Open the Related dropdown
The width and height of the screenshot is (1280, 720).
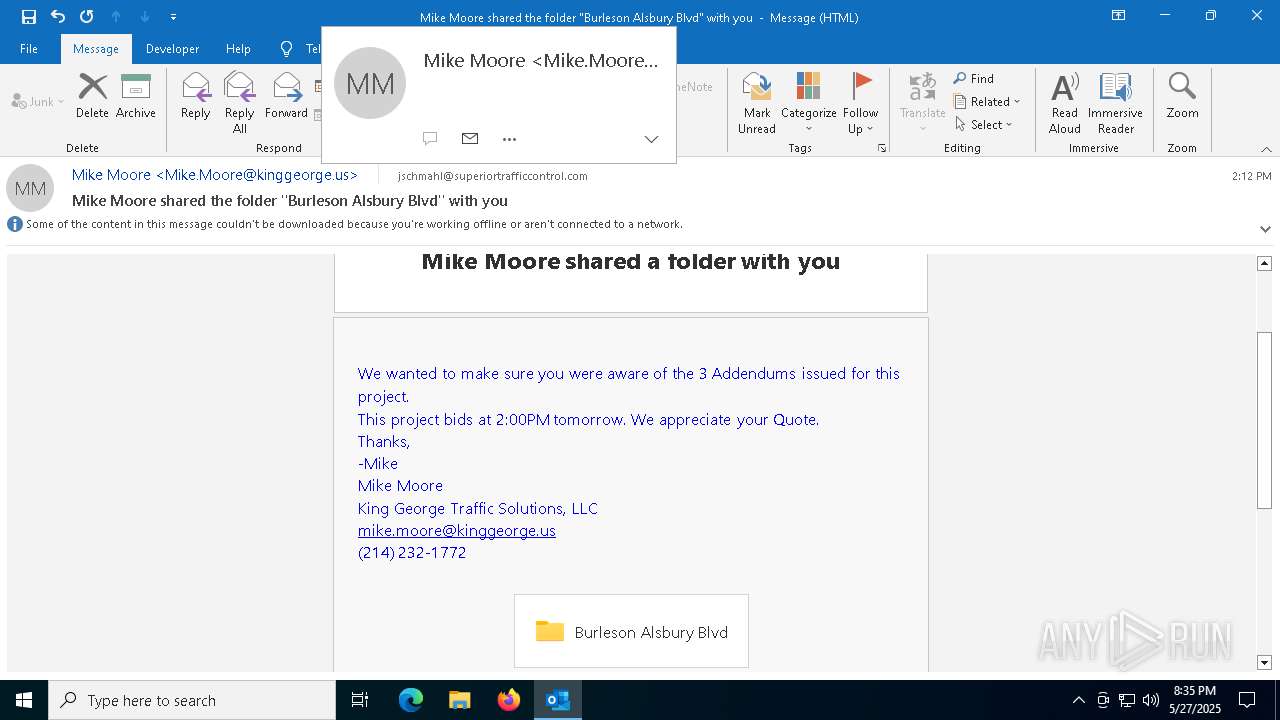pyautogui.click(x=987, y=102)
